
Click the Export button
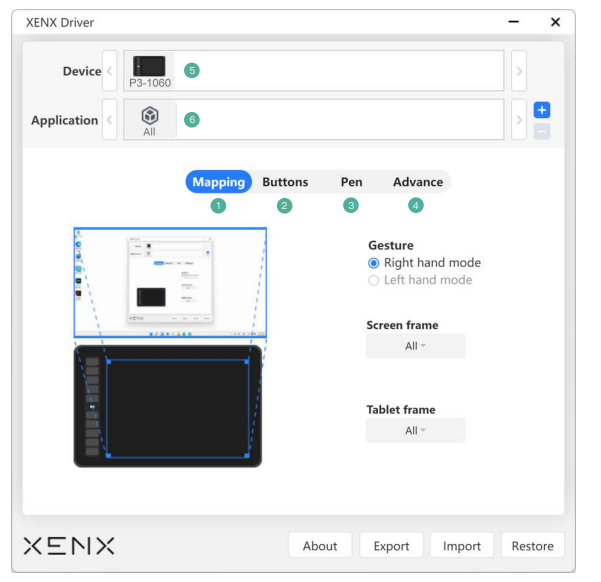click(391, 546)
